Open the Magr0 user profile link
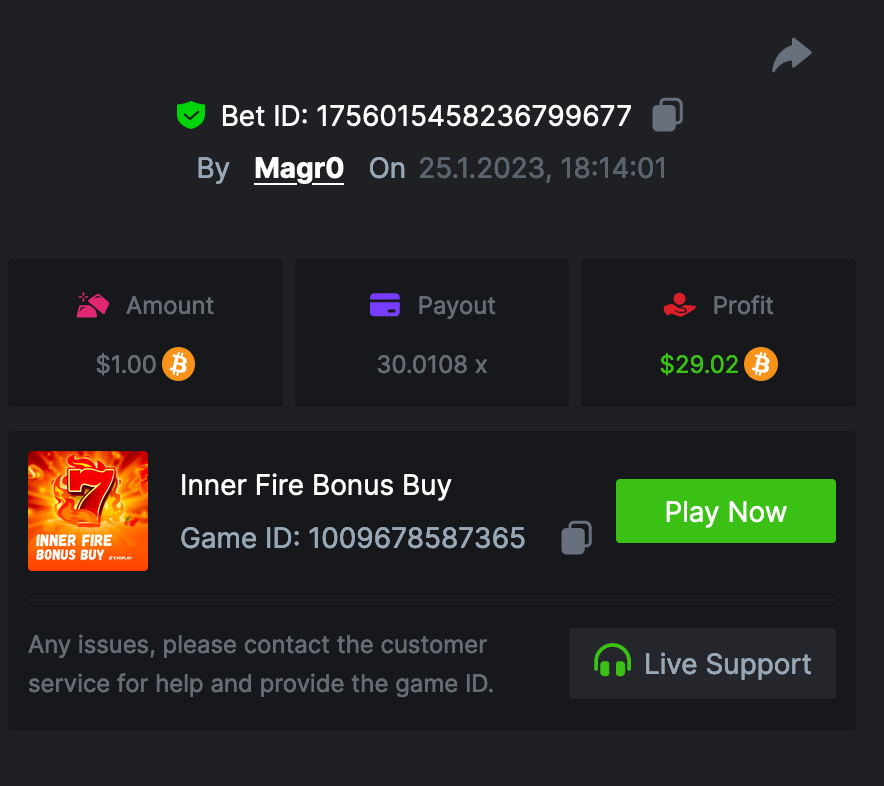Screen dimensions: 884x786 [x=299, y=168]
